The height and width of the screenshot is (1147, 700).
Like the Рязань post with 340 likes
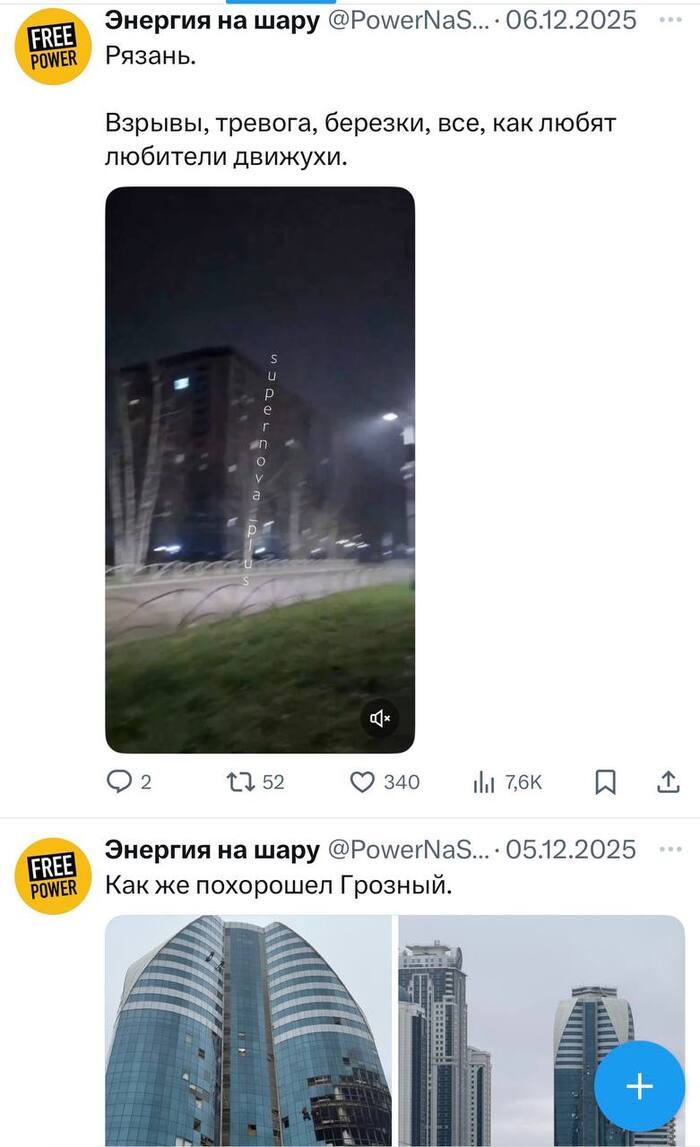(384, 782)
